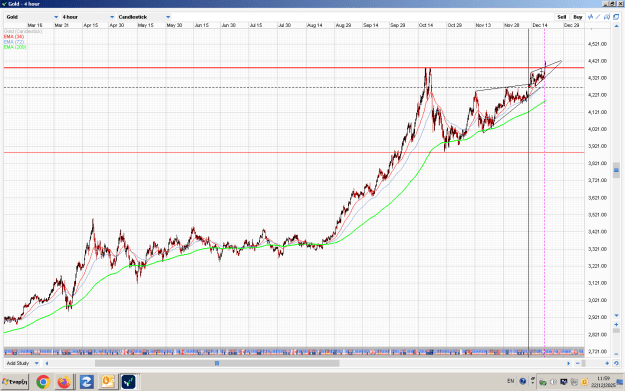This screenshot has width=625, height=391.
Task: Open the Gold instrument dropdown
Action: [32, 17]
